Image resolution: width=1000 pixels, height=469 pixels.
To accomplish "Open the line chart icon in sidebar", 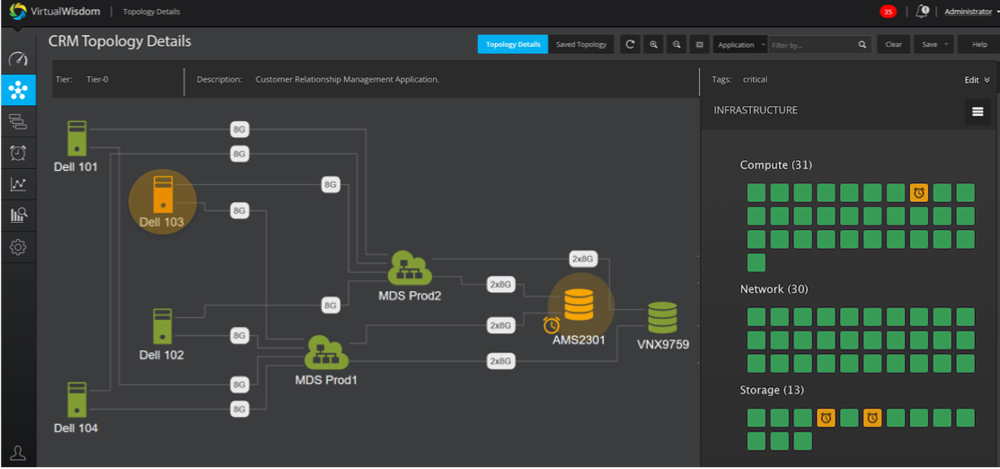I will point(18,184).
